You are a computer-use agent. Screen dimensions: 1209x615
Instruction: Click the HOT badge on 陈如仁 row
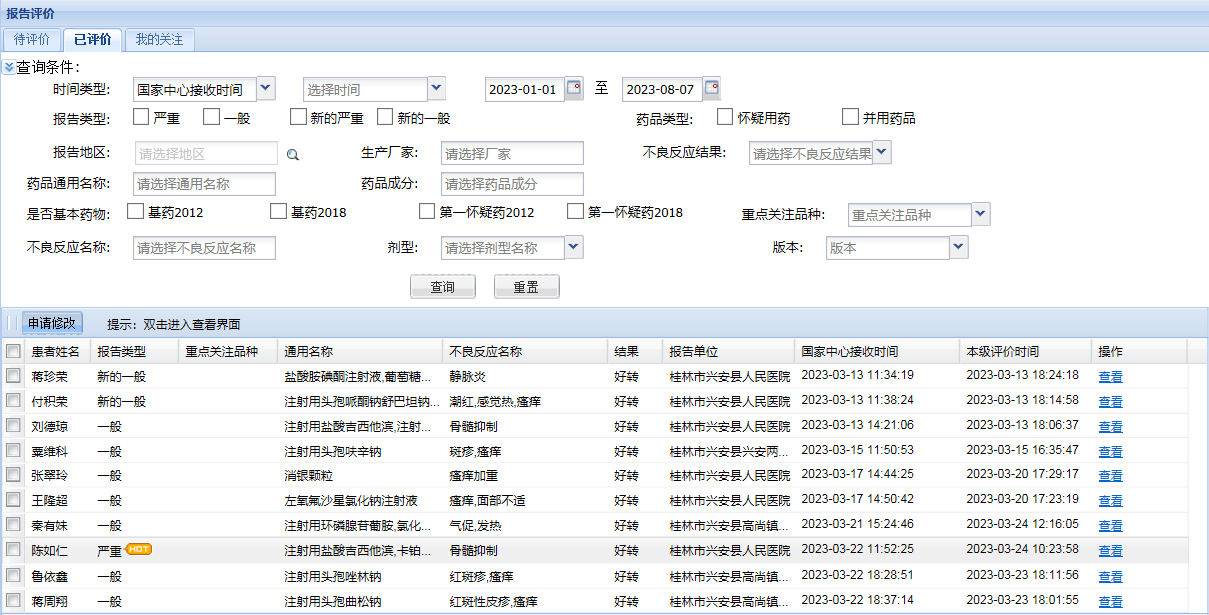(x=139, y=549)
